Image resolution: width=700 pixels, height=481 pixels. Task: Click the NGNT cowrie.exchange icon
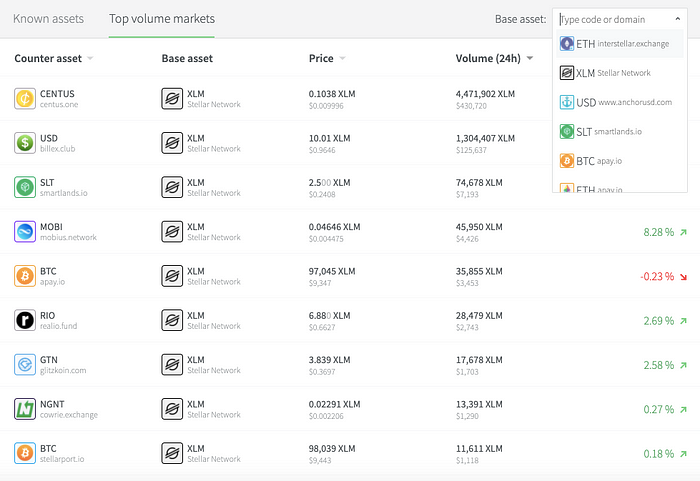pos(25,409)
